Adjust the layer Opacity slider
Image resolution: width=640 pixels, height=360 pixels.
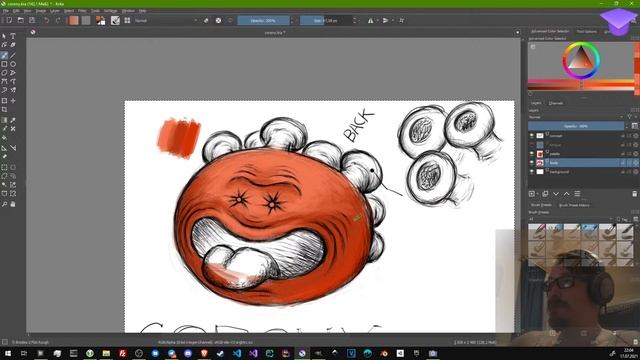click(576, 126)
